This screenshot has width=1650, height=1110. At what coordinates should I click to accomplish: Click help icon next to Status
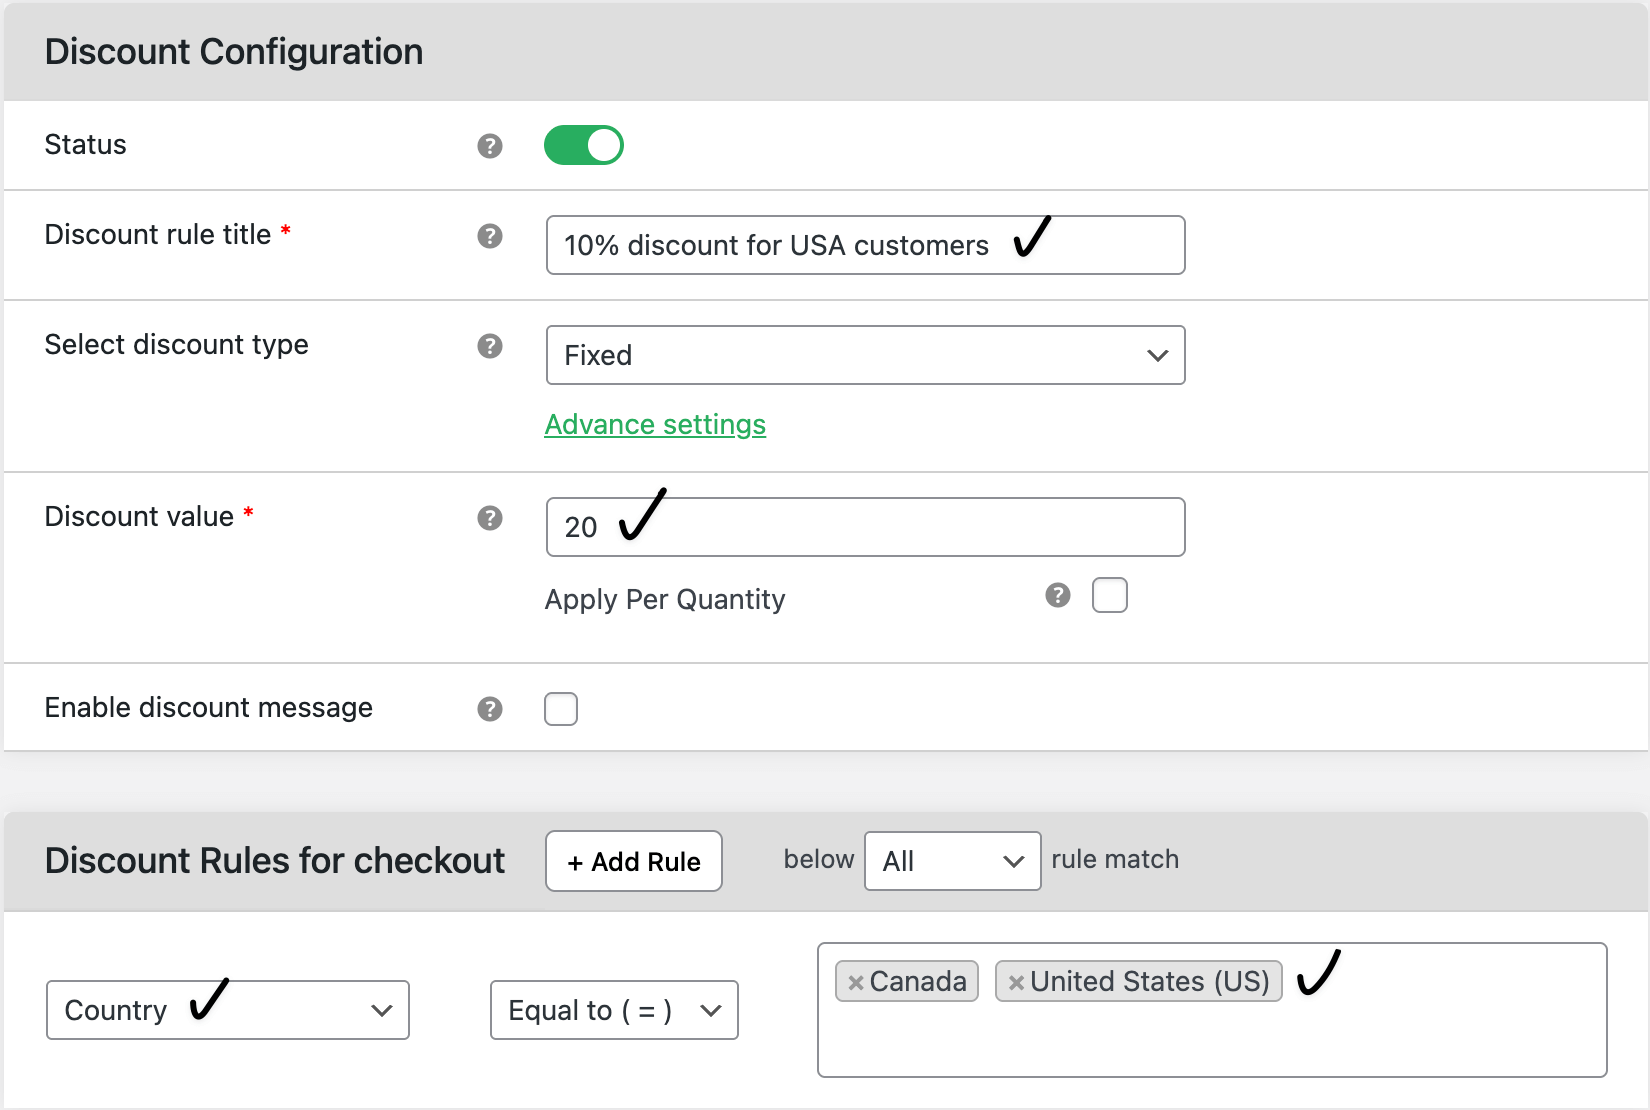(489, 146)
